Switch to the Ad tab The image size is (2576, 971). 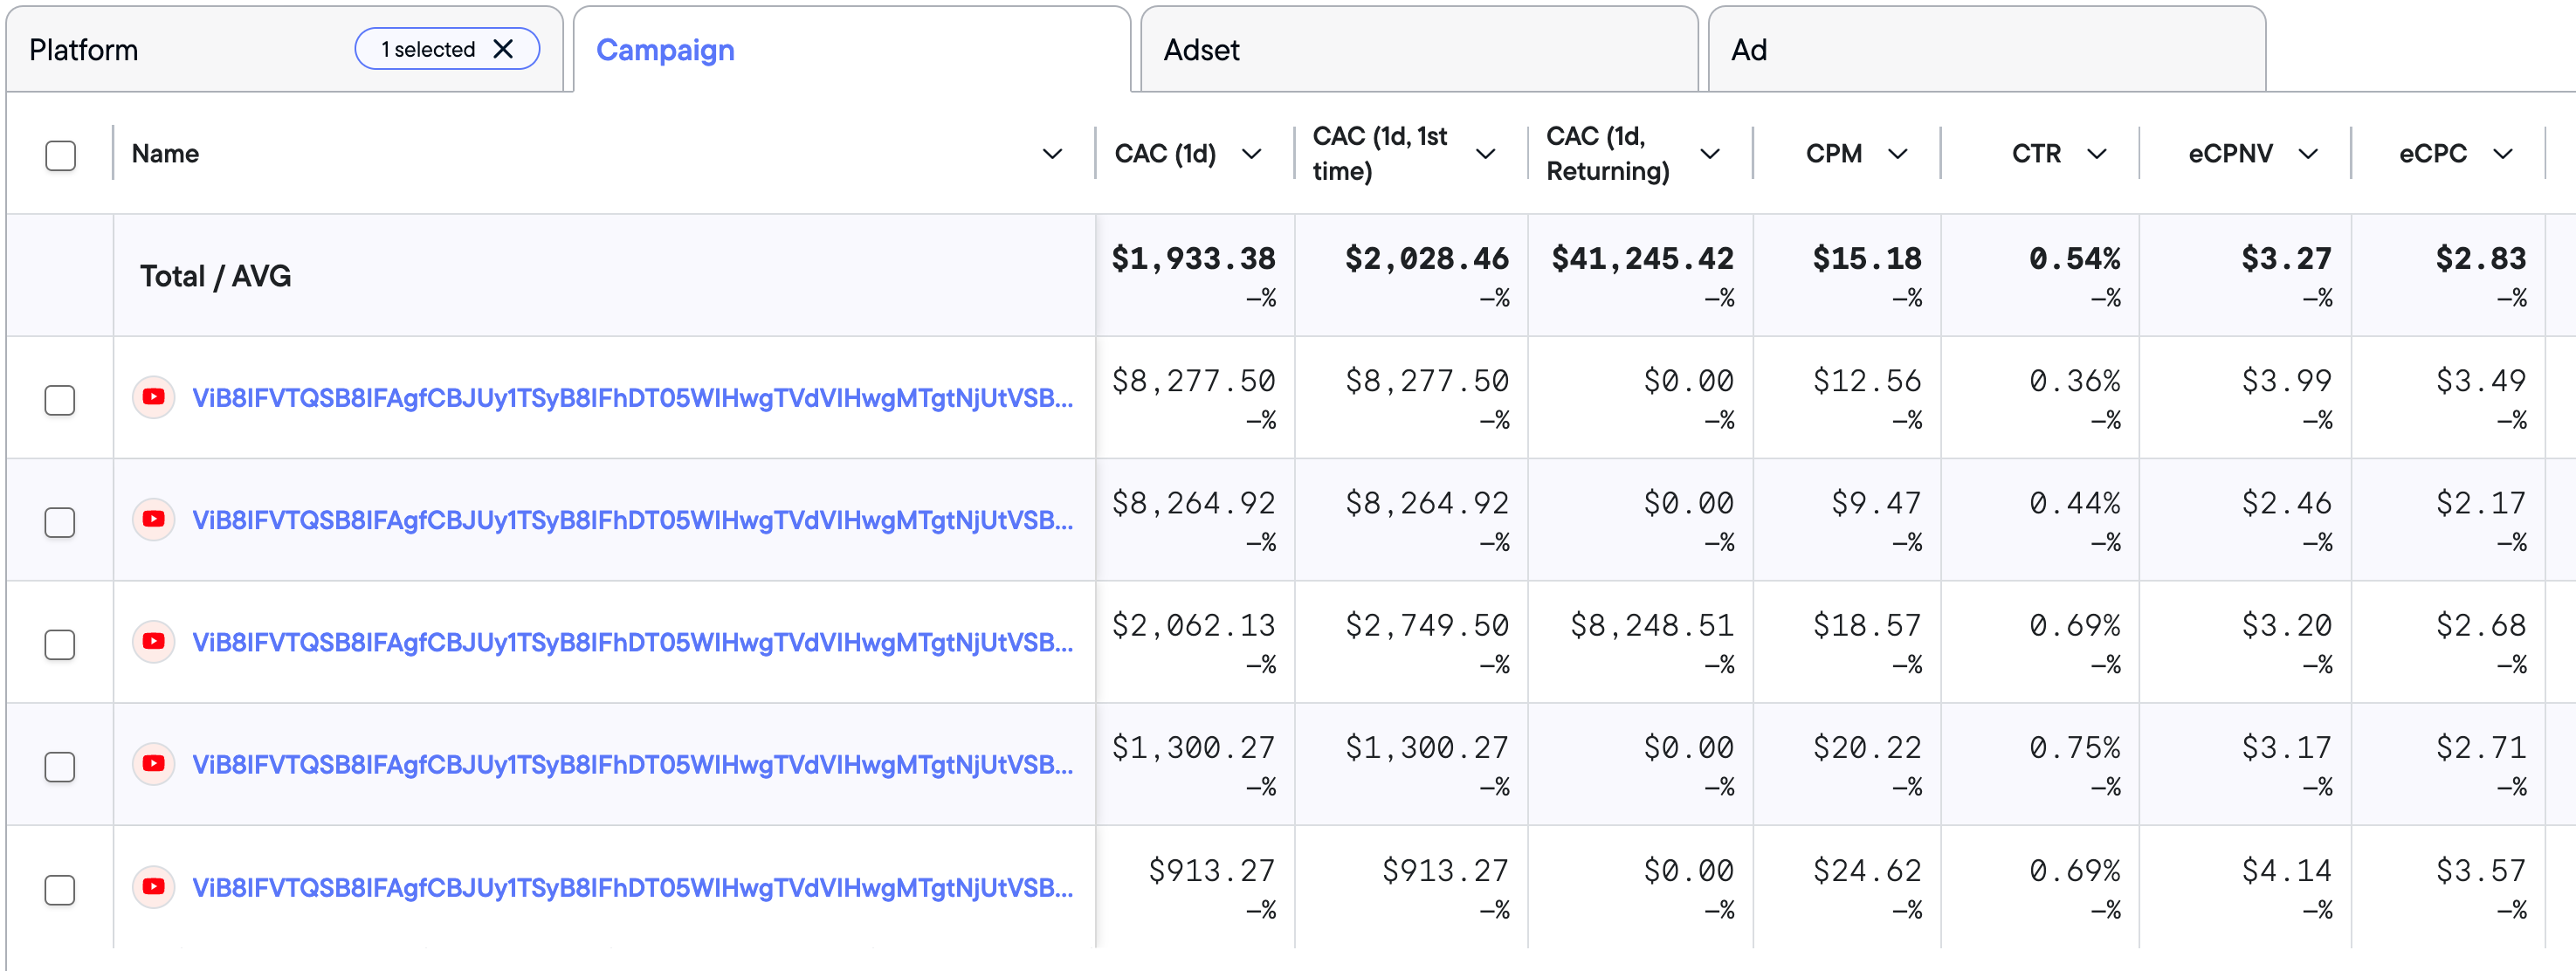1986,49
